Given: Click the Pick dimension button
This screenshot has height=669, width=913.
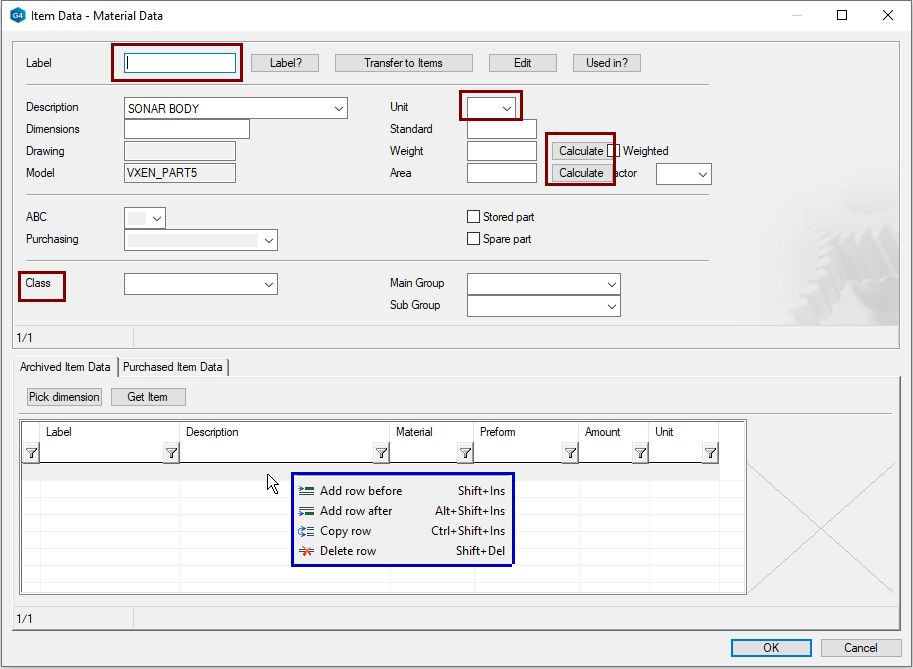Looking at the screenshot, I should point(64,397).
